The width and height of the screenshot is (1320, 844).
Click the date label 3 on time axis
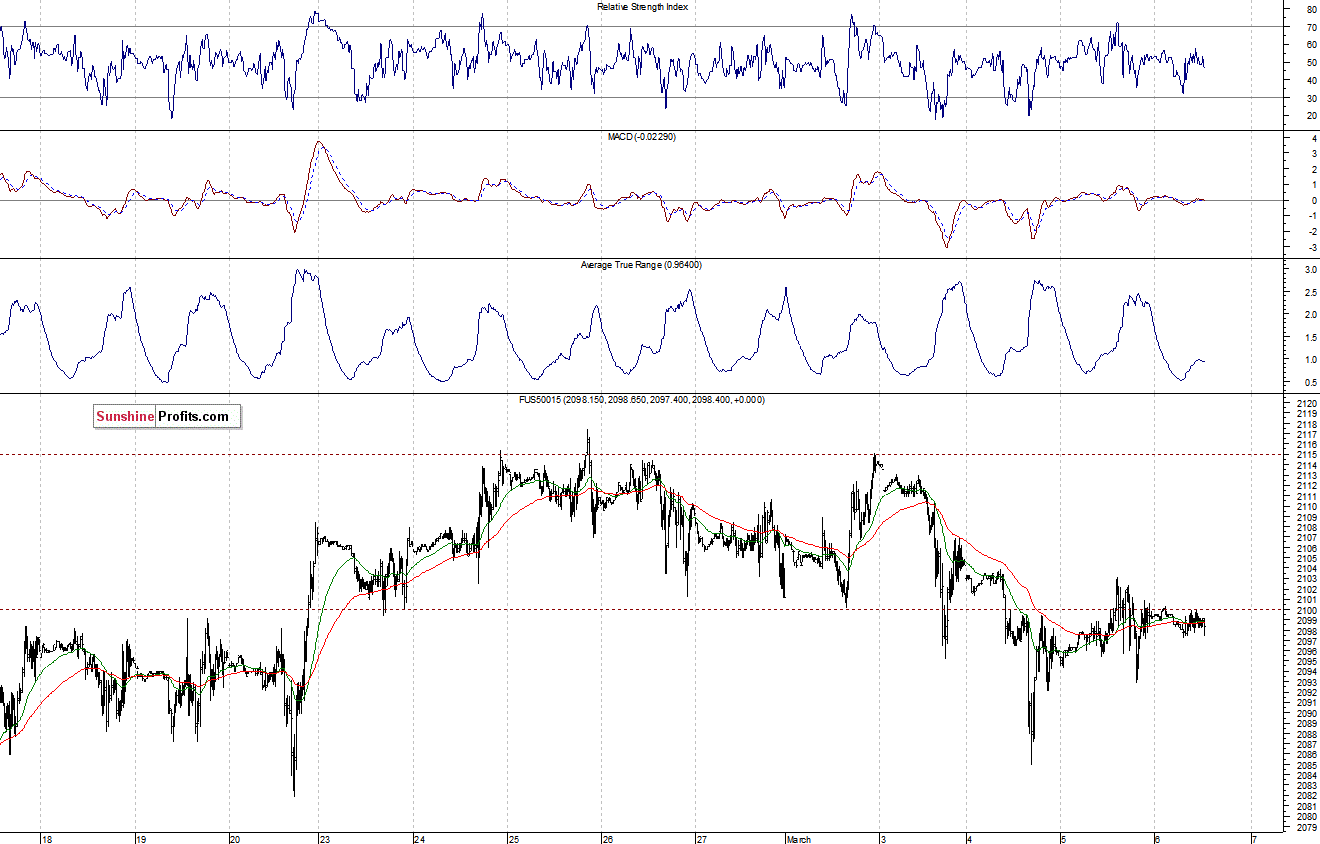click(883, 838)
